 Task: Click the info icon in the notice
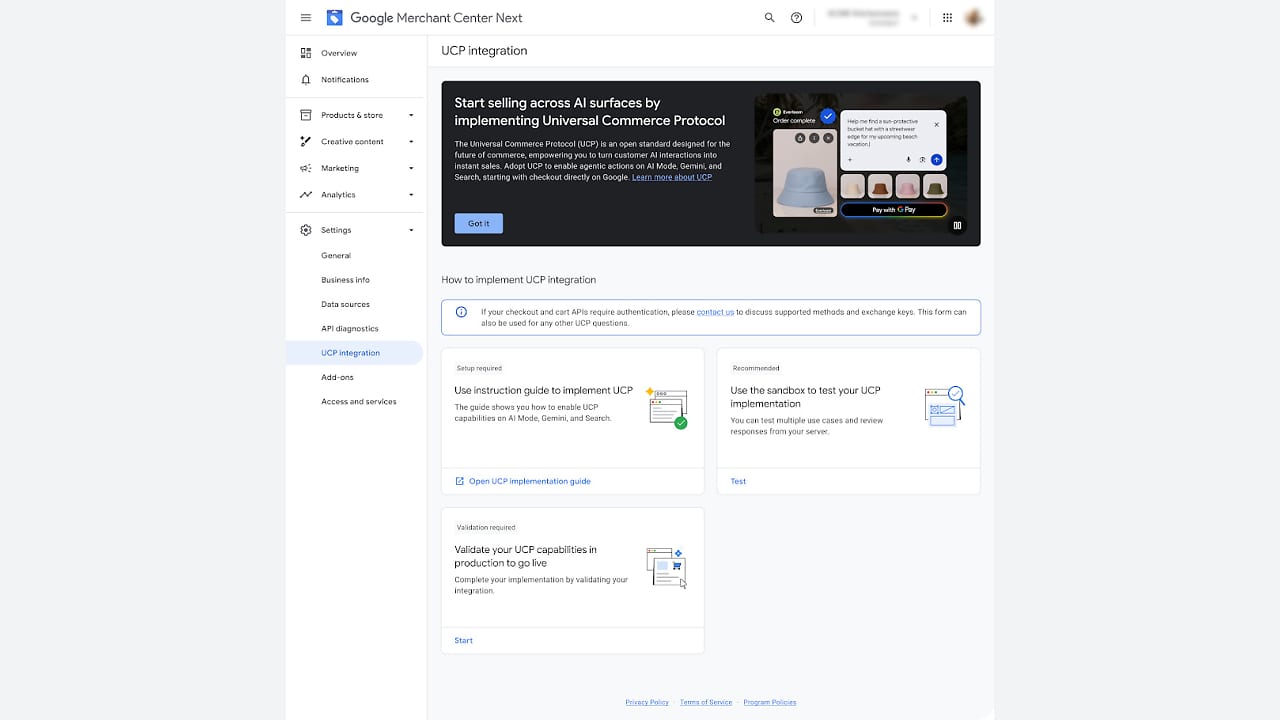[x=461, y=312]
